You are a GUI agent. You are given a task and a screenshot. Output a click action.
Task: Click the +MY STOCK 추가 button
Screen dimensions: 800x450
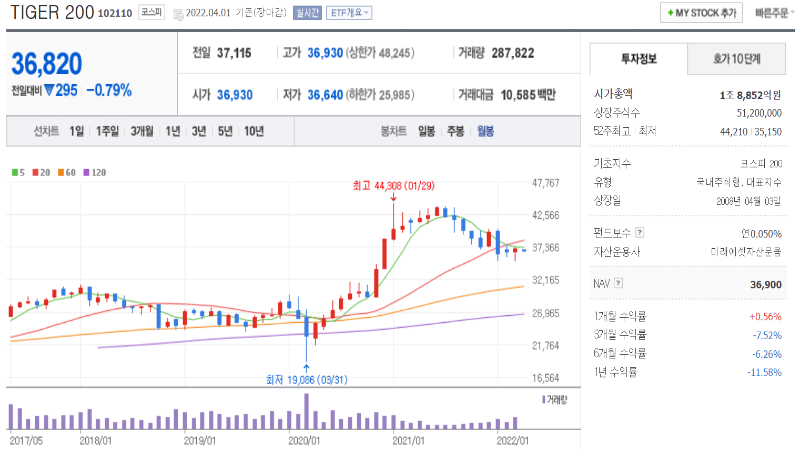[701, 13]
